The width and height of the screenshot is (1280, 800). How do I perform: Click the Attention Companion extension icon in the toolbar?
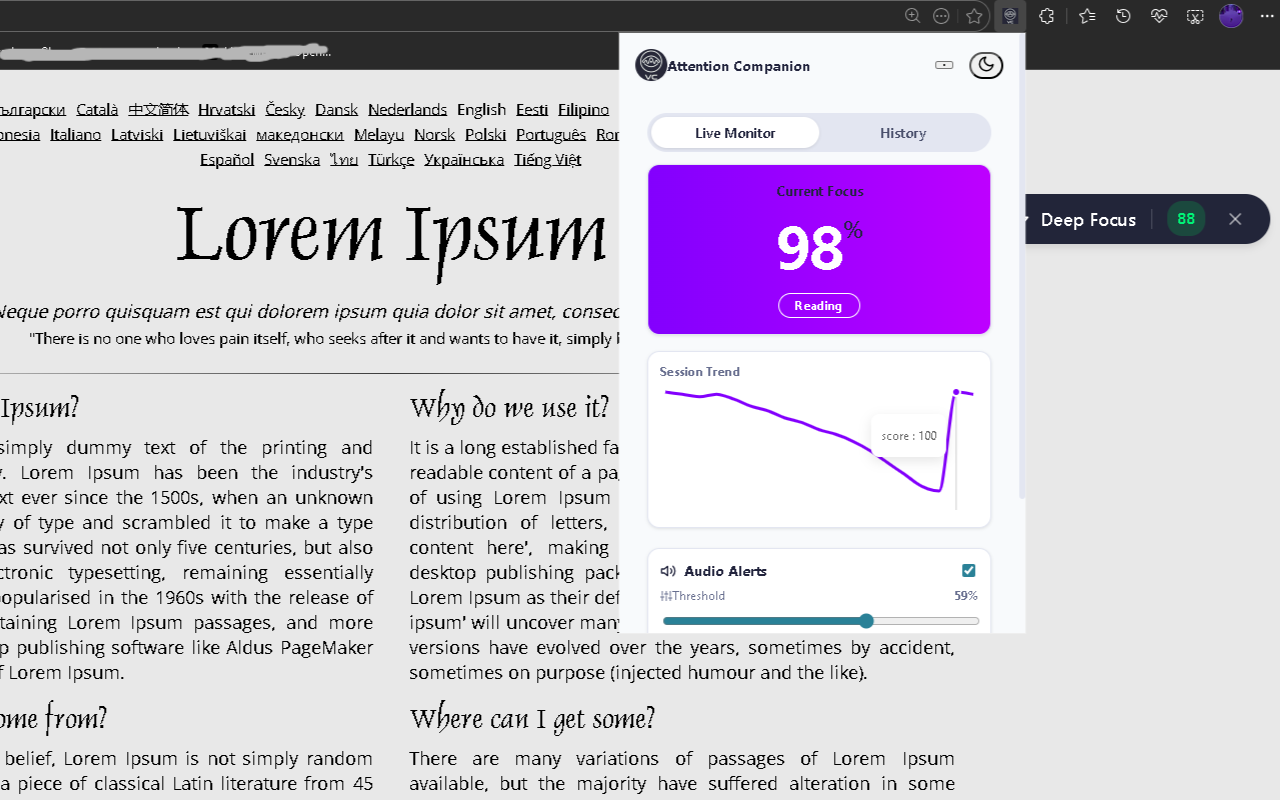point(1009,16)
